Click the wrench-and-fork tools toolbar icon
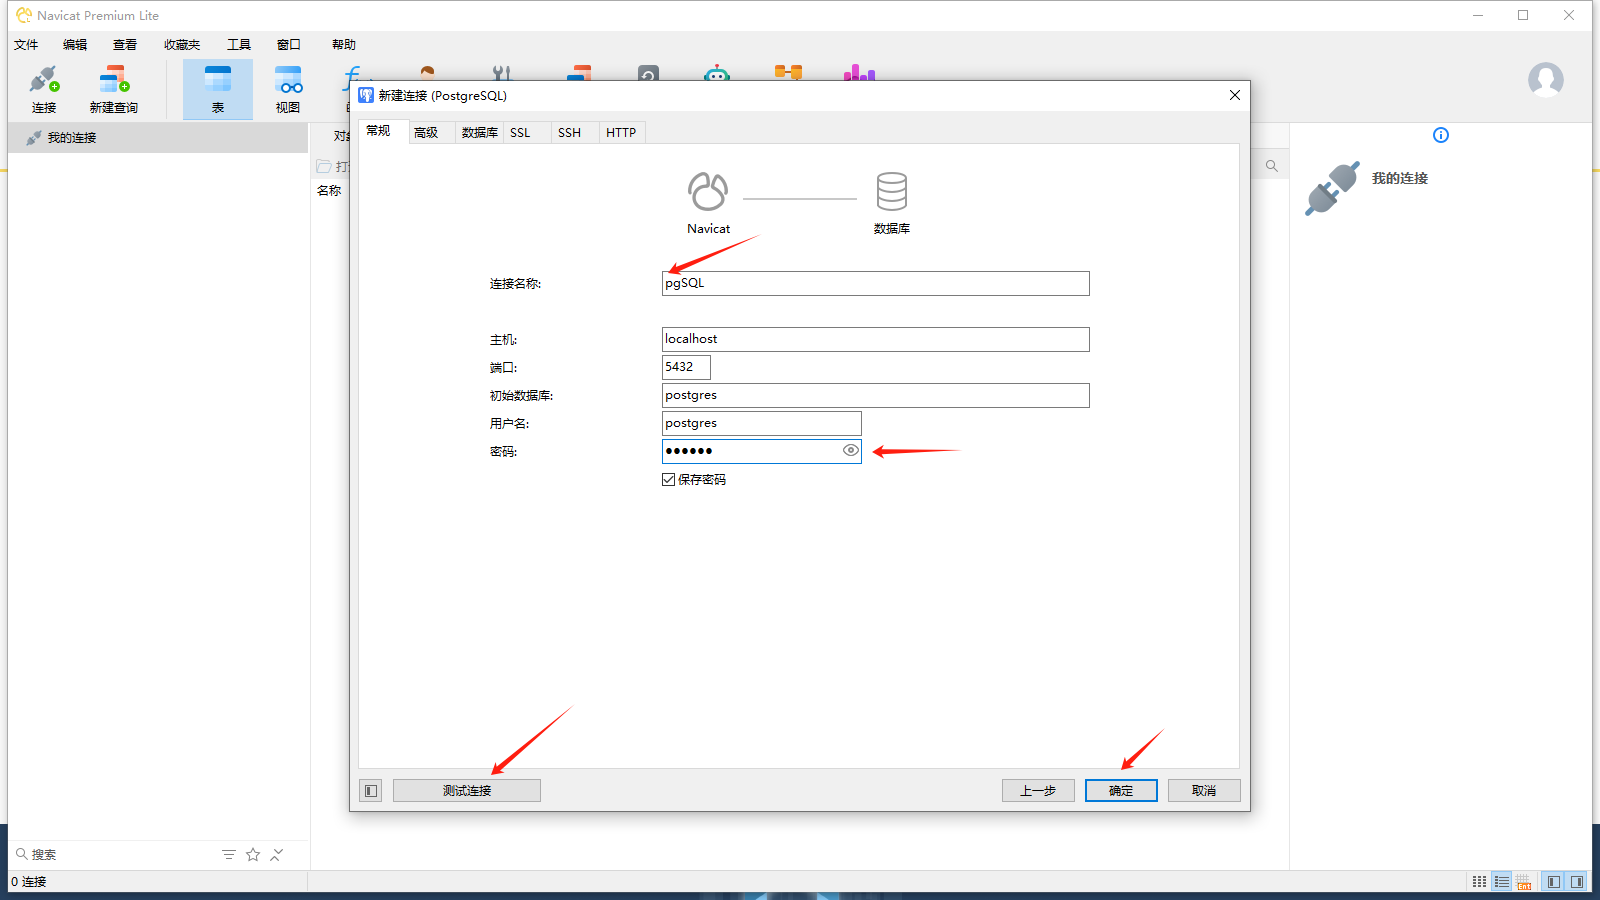1600x900 pixels. coord(502,73)
